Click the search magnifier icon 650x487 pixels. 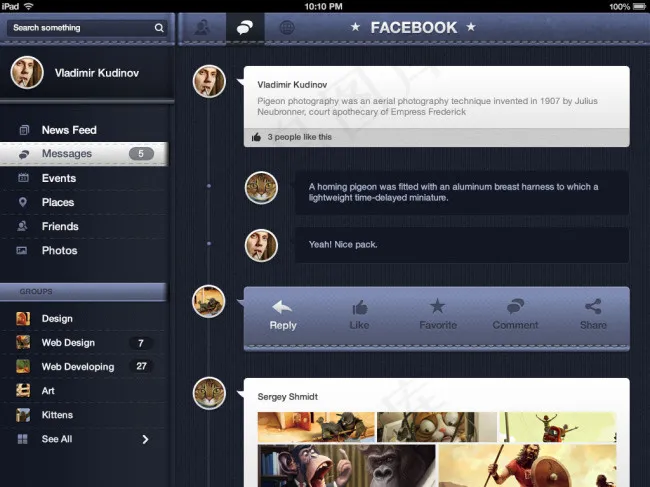click(159, 28)
